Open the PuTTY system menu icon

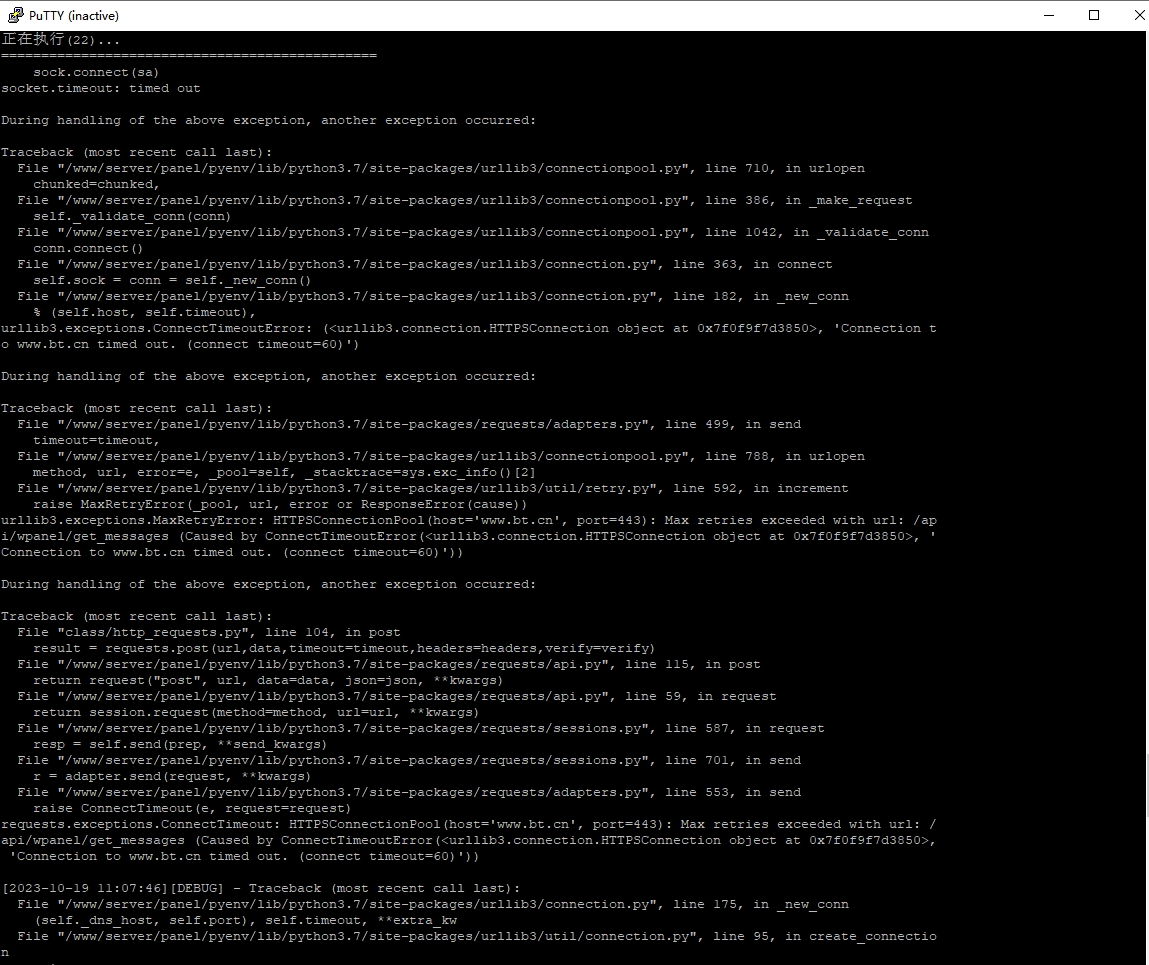point(15,15)
